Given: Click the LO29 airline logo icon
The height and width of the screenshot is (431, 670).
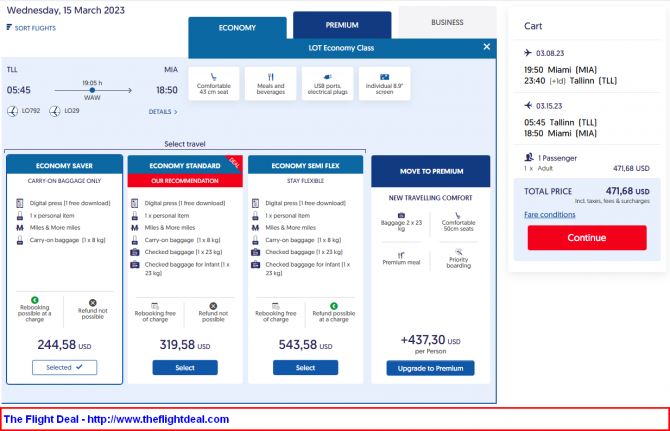Looking at the screenshot, I should (54, 111).
